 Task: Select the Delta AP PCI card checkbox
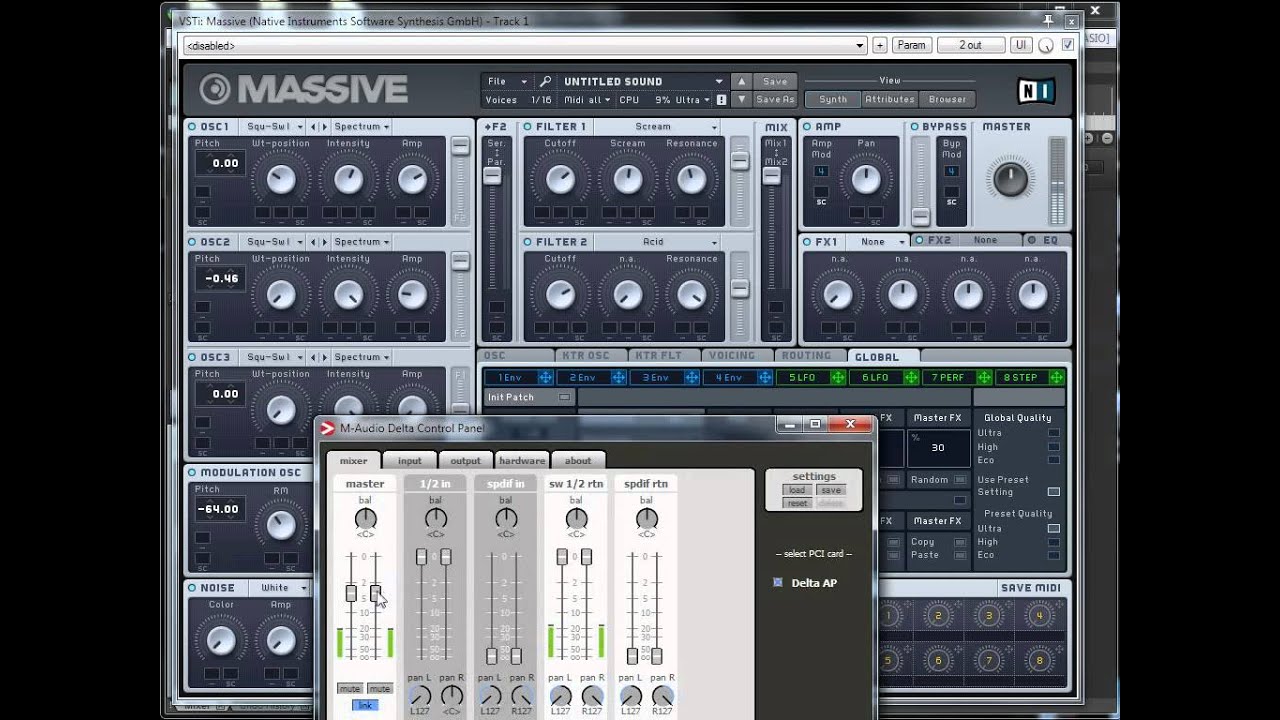(778, 582)
